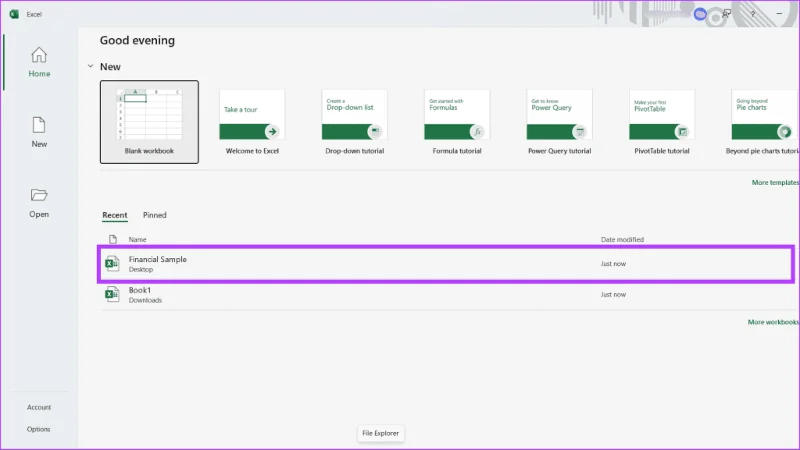The image size is (800, 450).
Task: Open the Financial Sample workbook name
Action: [x=158, y=259]
